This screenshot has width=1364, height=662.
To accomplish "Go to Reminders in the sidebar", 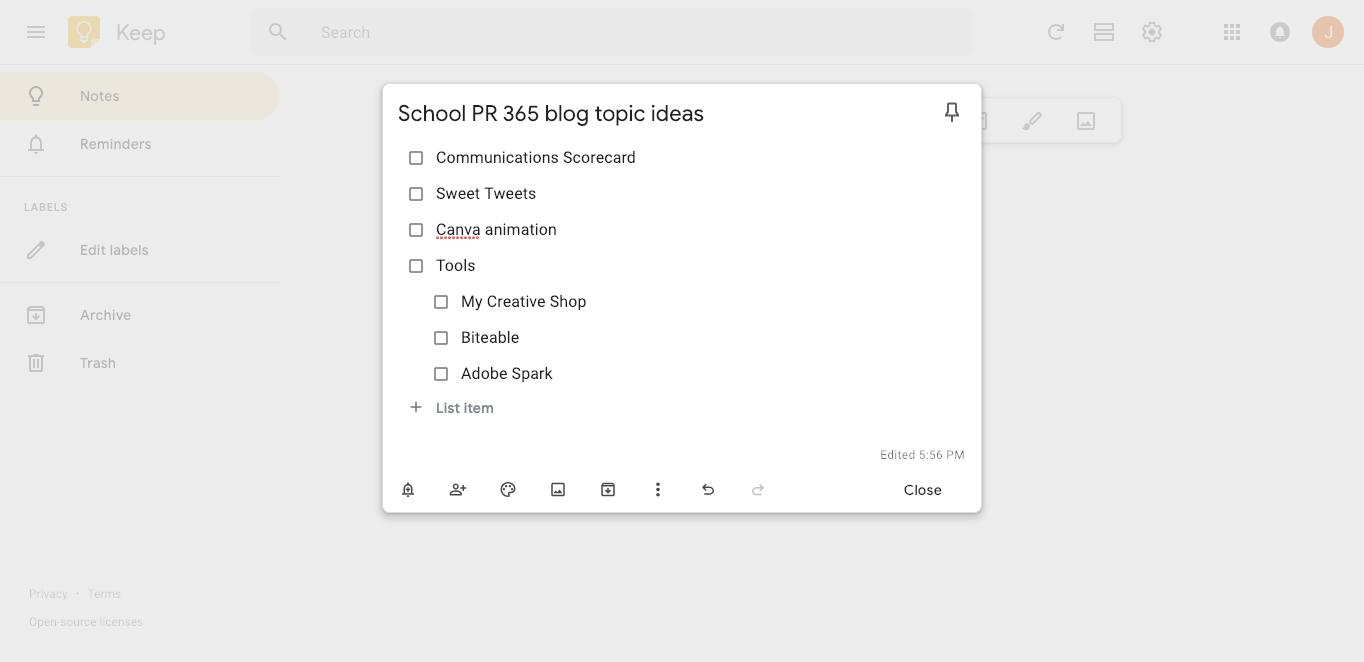I will 115,144.
